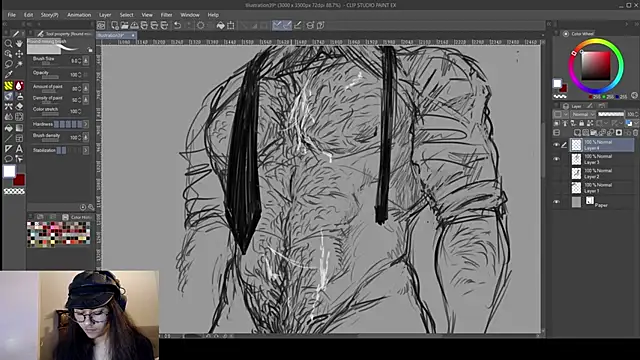The width and height of the screenshot is (640, 360).
Task: Click the white main color swatch in the toolbox
Action: 9,171
